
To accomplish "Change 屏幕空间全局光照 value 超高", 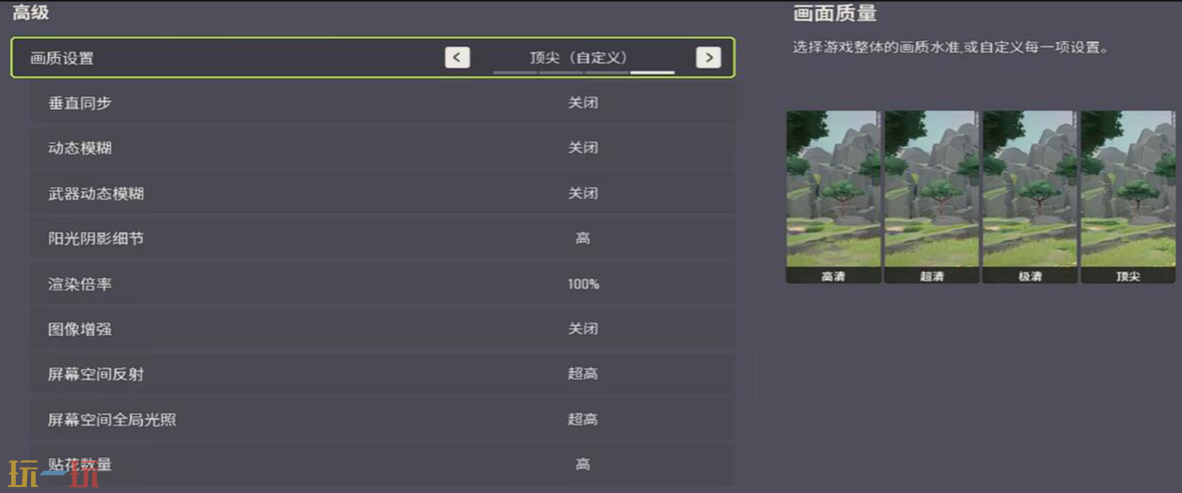I will point(583,419).
